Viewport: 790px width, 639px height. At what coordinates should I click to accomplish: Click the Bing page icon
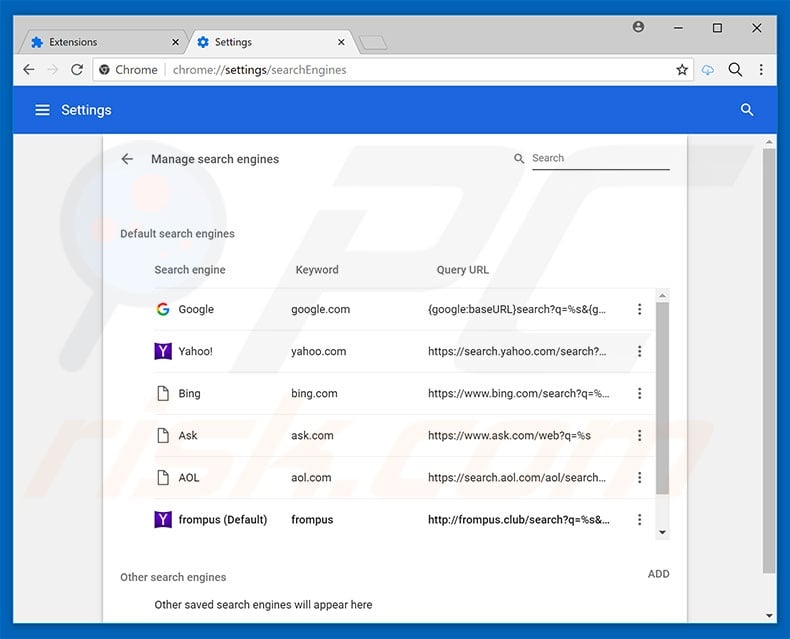163,393
